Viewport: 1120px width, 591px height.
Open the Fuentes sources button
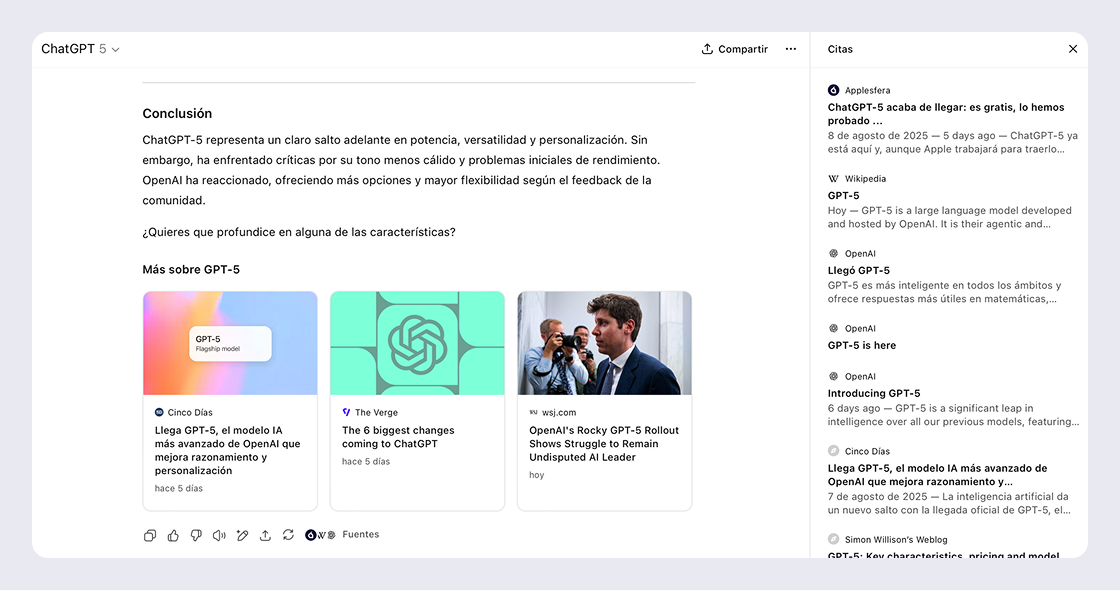tap(342, 535)
